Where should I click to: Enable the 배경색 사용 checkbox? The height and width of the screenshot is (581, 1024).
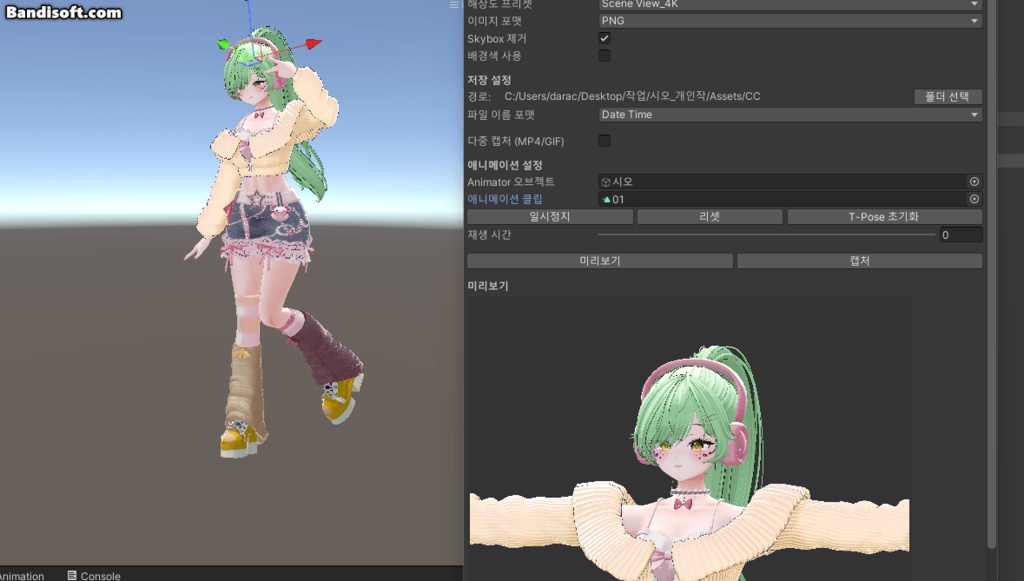point(603,57)
